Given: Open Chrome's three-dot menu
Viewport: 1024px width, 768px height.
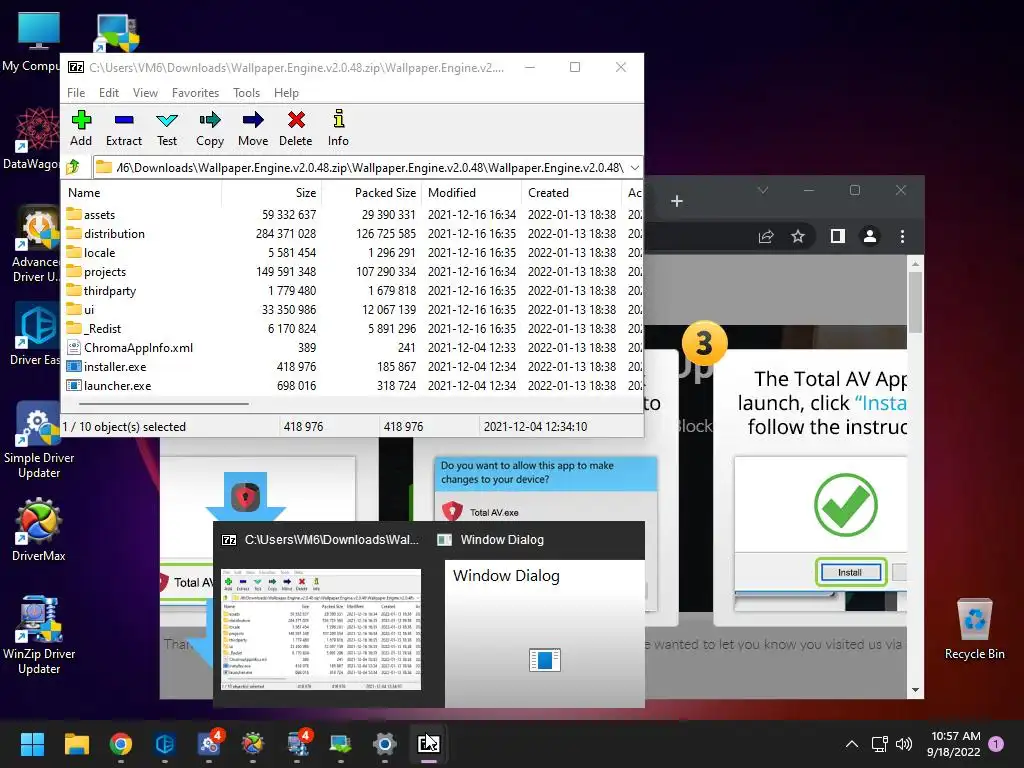Looking at the screenshot, I should (x=902, y=236).
